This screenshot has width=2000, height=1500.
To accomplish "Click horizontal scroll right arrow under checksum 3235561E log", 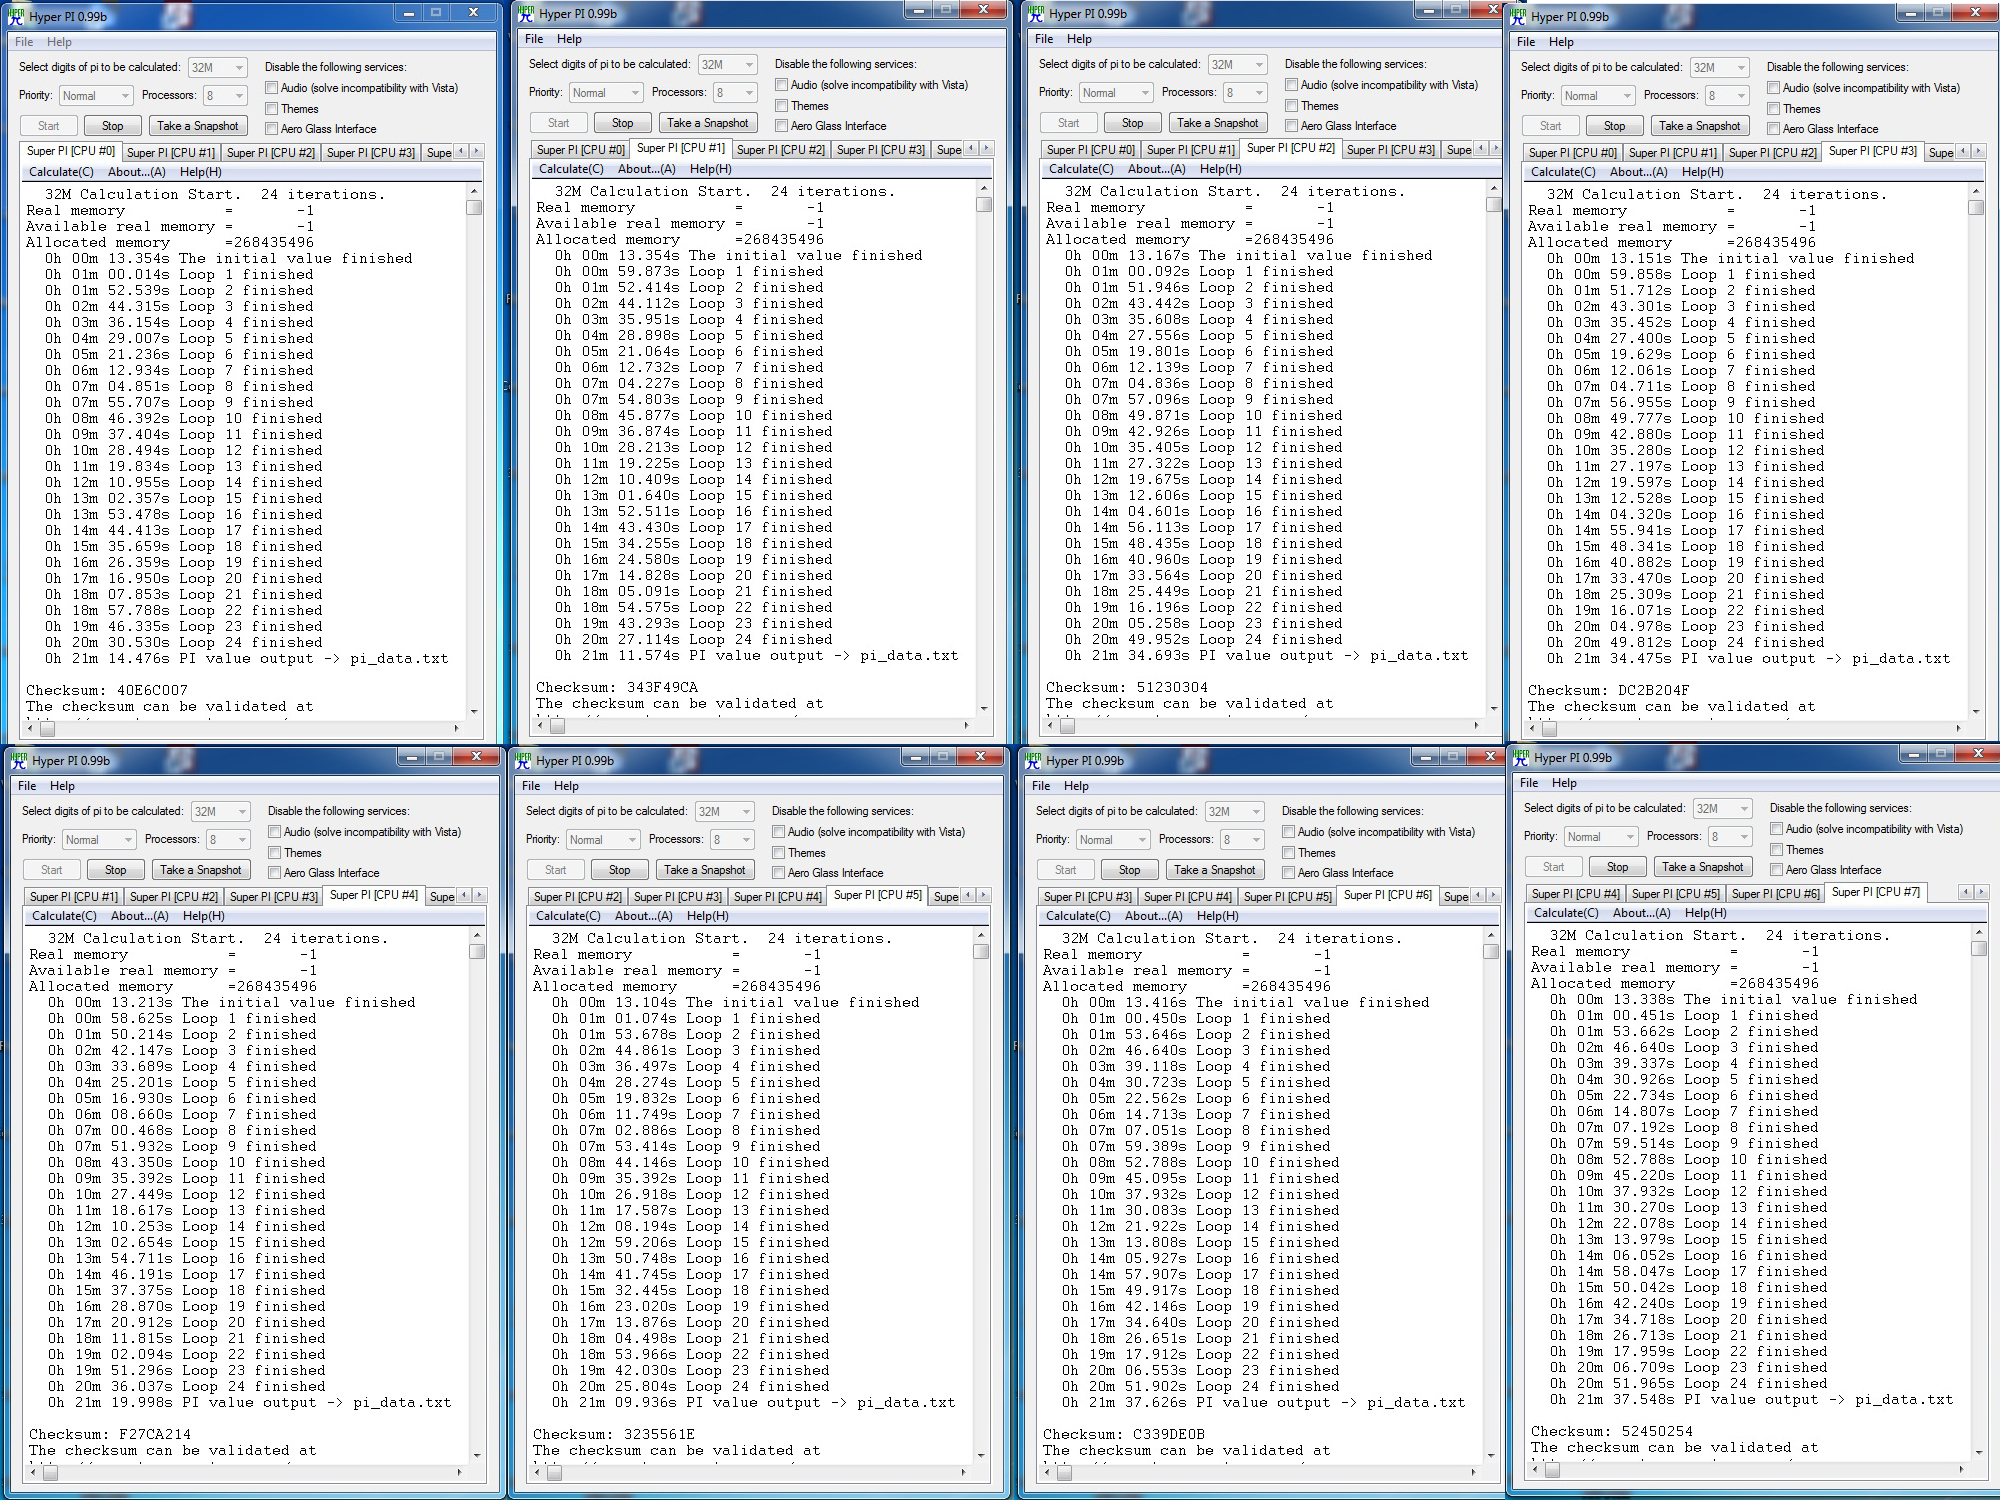I will pos(963,1472).
